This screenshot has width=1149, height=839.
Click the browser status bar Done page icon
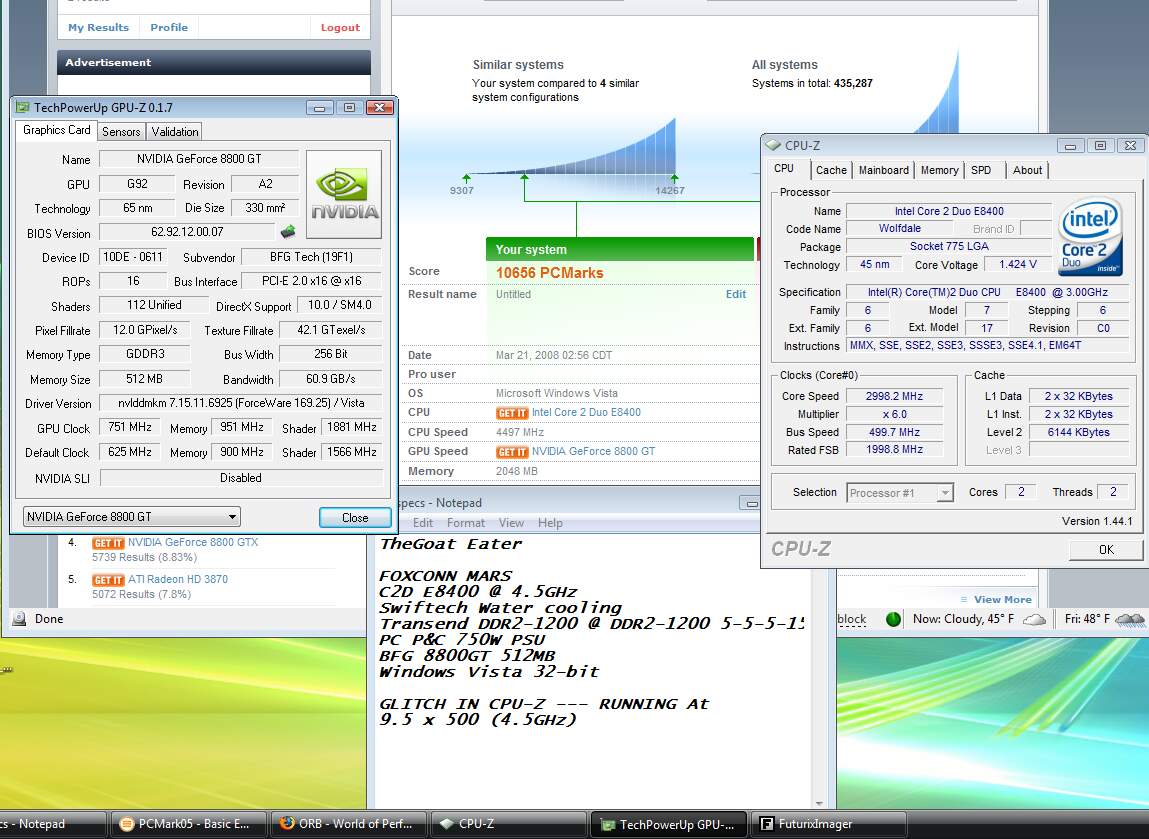(x=20, y=619)
